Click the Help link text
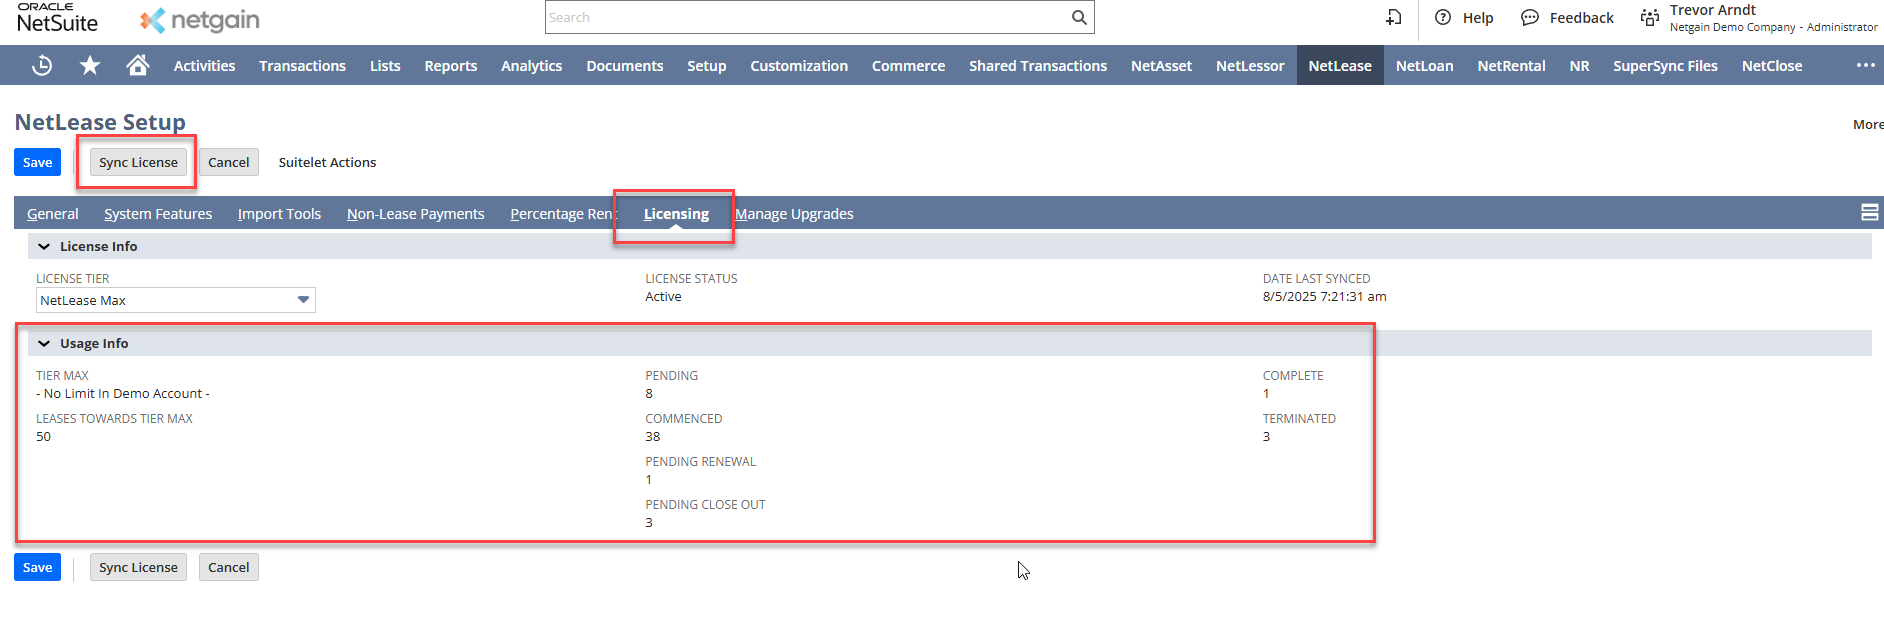Viewport: 1884px width, 640px height. [1478, 18]
